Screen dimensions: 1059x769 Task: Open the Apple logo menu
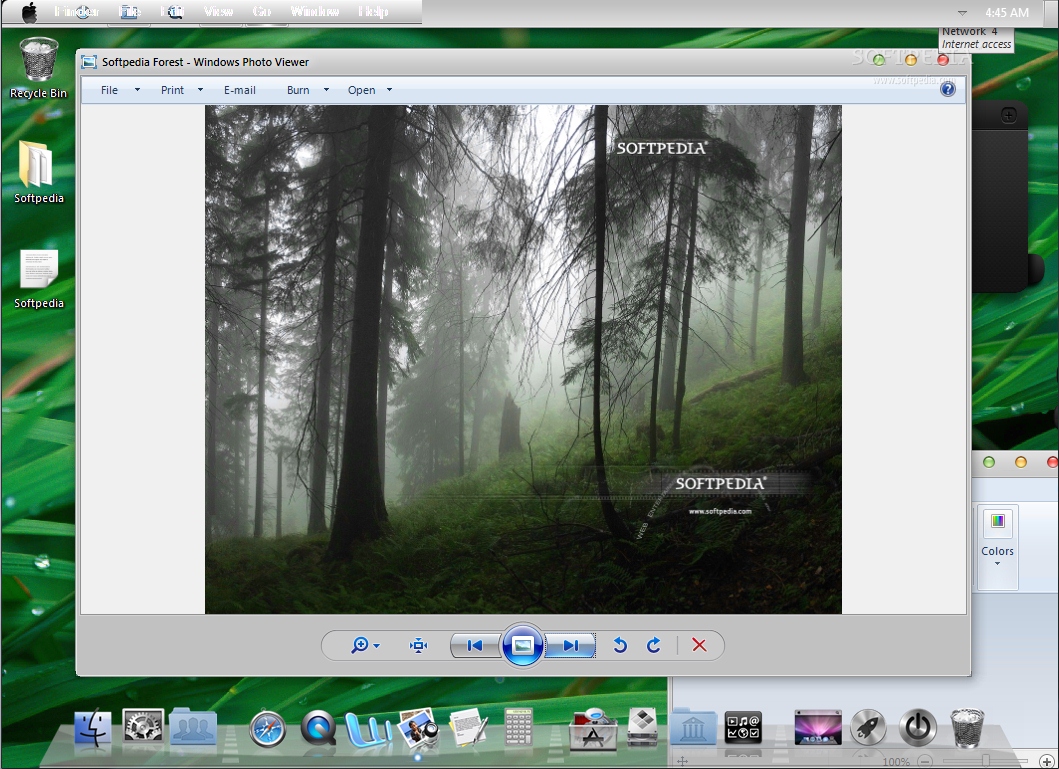pyautogui.click(x=30, y=11)
